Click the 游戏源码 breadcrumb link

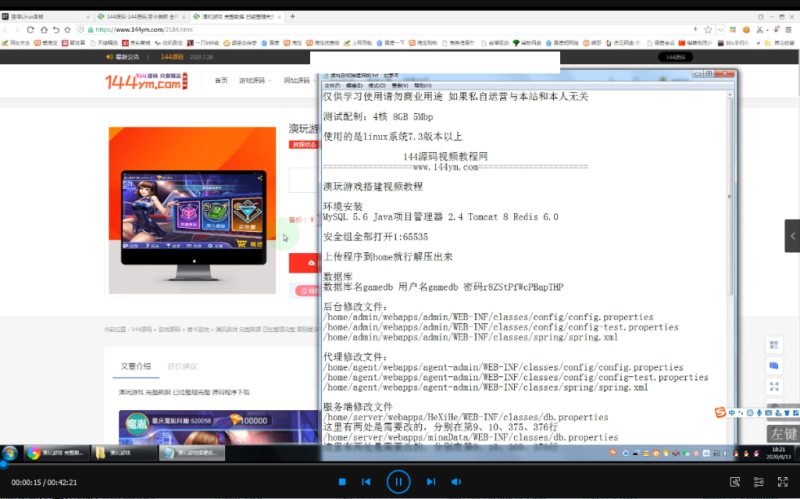click(x=169, y=330)
